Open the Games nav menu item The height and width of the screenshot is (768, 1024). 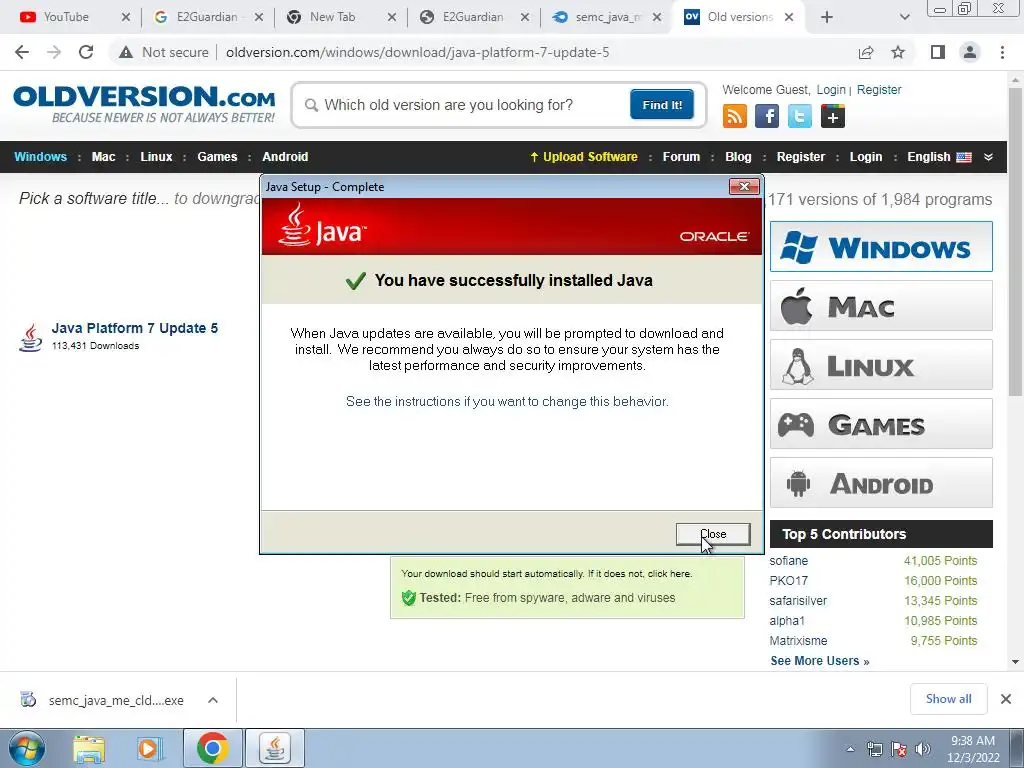pos(217,157)
